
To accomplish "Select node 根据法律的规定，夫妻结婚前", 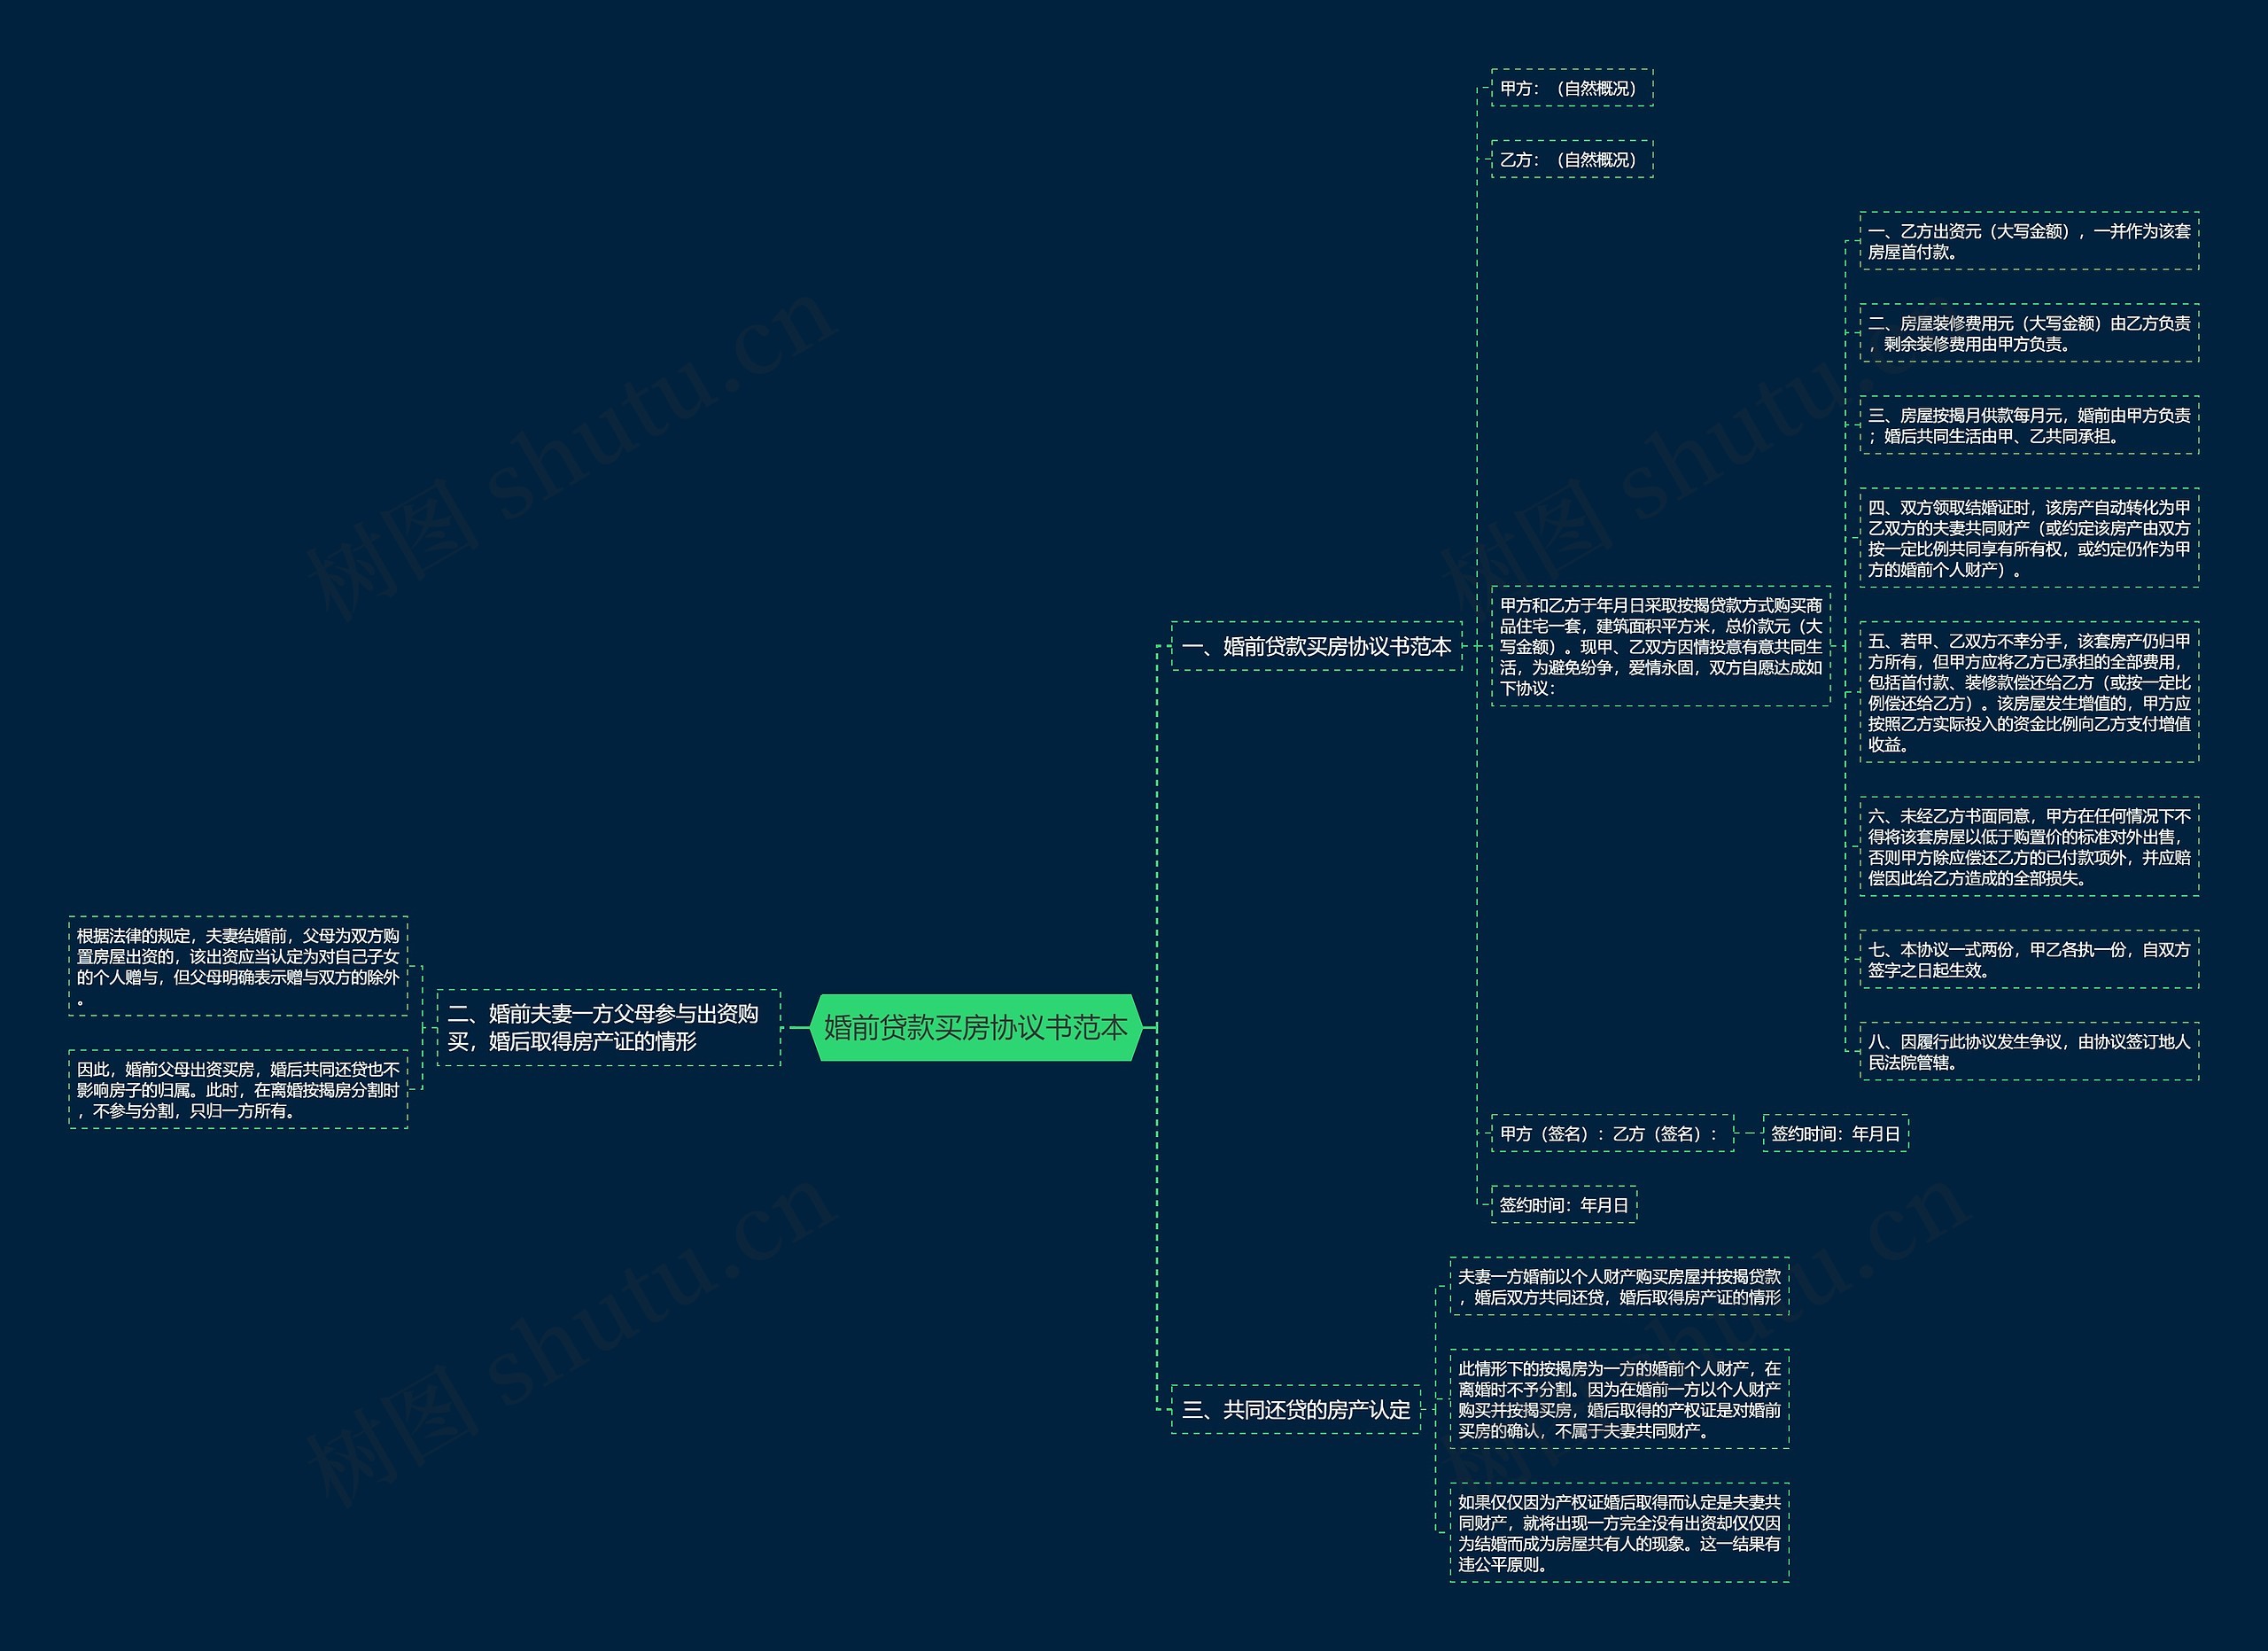I will 238,966.
